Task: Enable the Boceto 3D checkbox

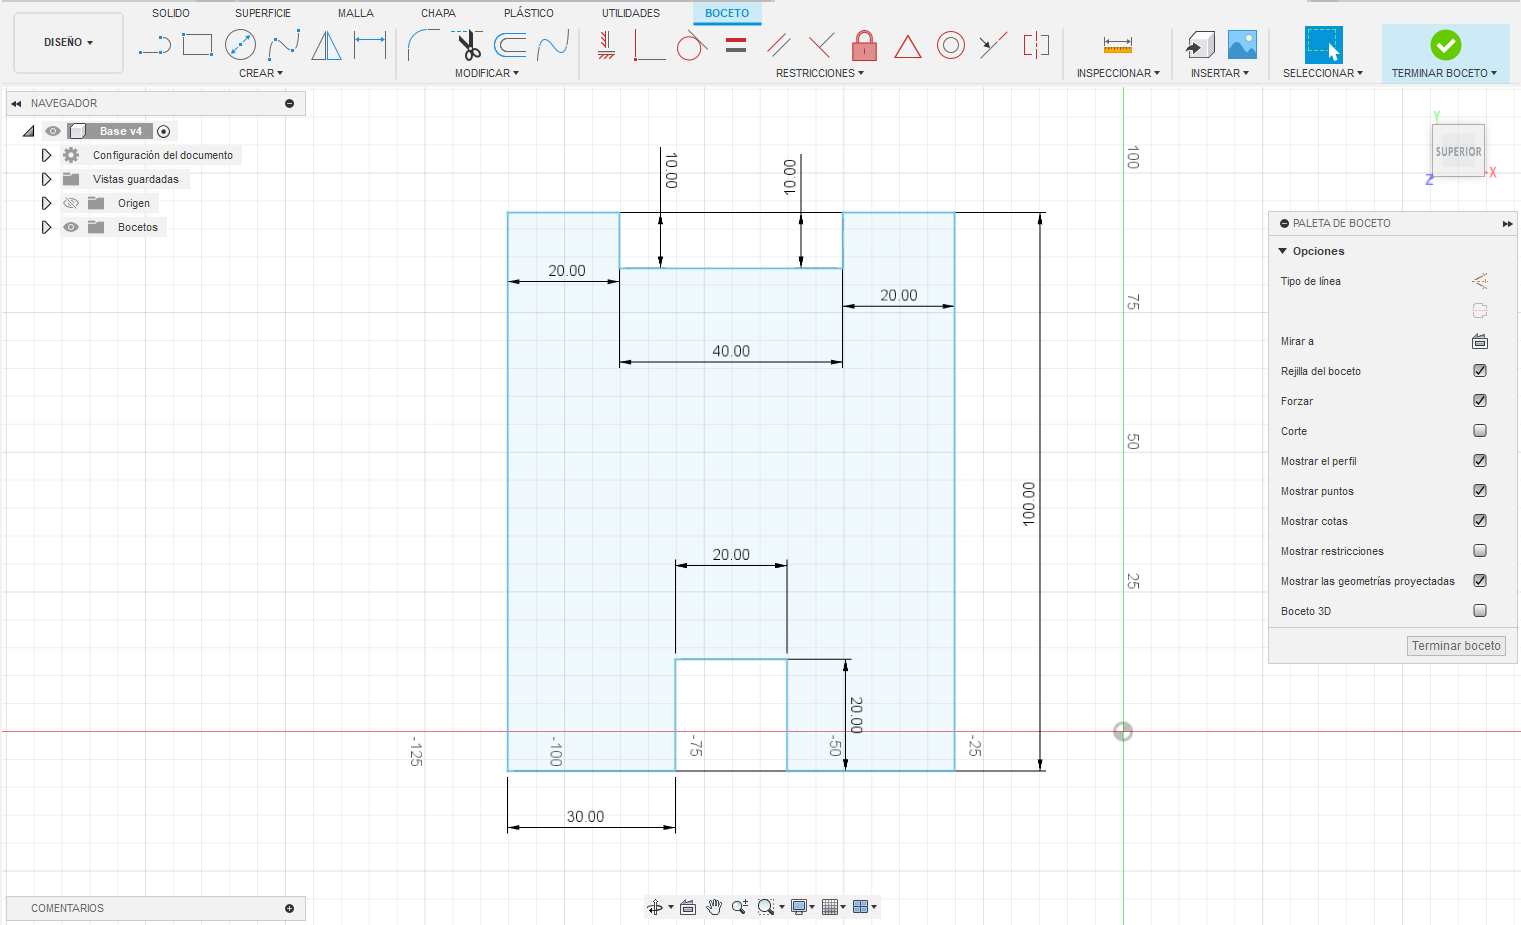Action: coord(1480,611)
